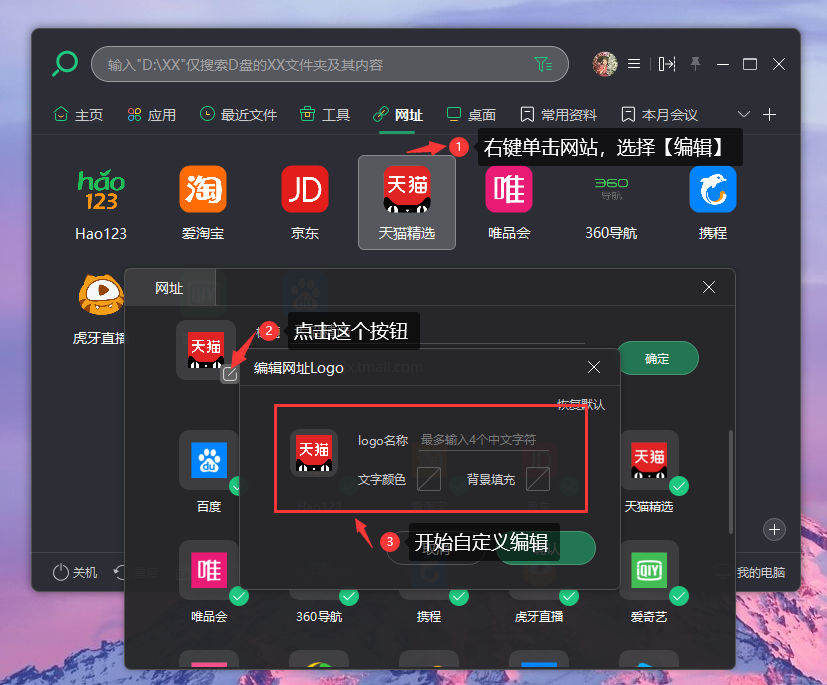This screenshot has height=685, width=827.
Task: Click the green search magnifier icon
Action: coord(65,64)
